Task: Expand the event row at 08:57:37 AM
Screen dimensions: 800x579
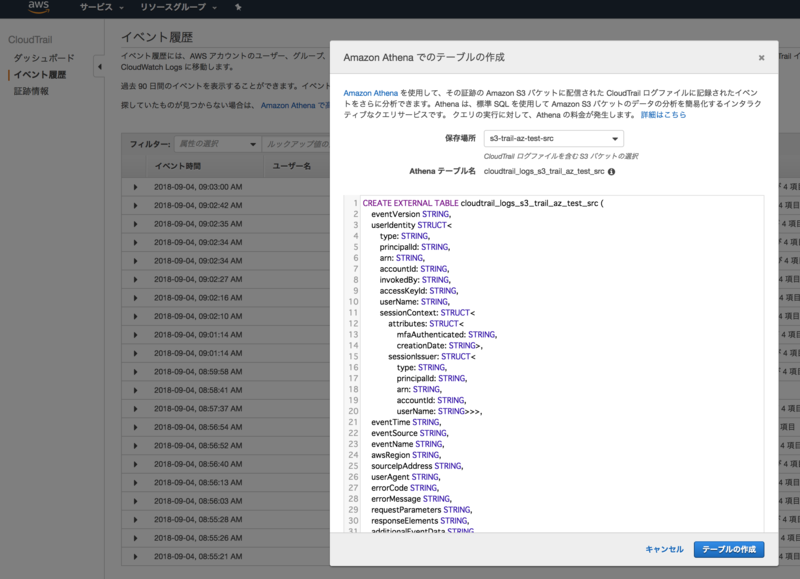Action: point(135,409)
